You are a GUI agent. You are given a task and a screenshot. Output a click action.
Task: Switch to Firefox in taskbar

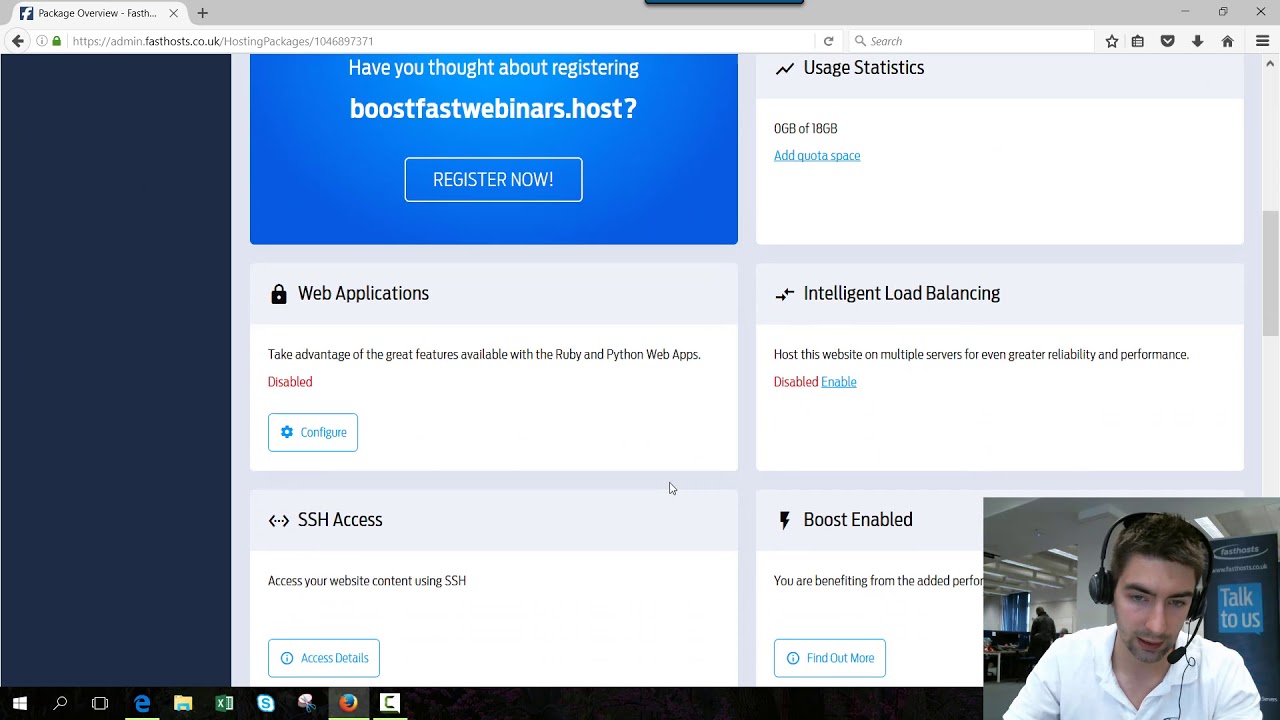pyautogui.click(x=347, y=703)
